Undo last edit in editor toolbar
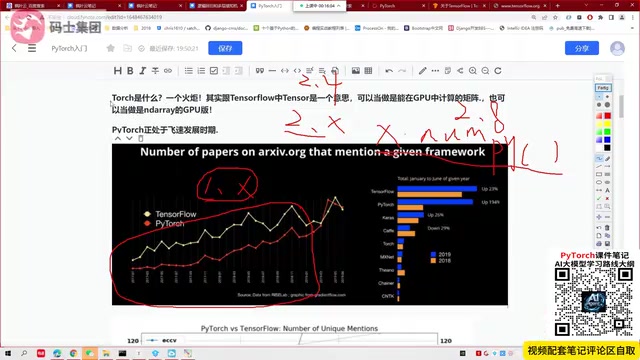The height and width of the screenshot is (360, 640). coord(389,71)
